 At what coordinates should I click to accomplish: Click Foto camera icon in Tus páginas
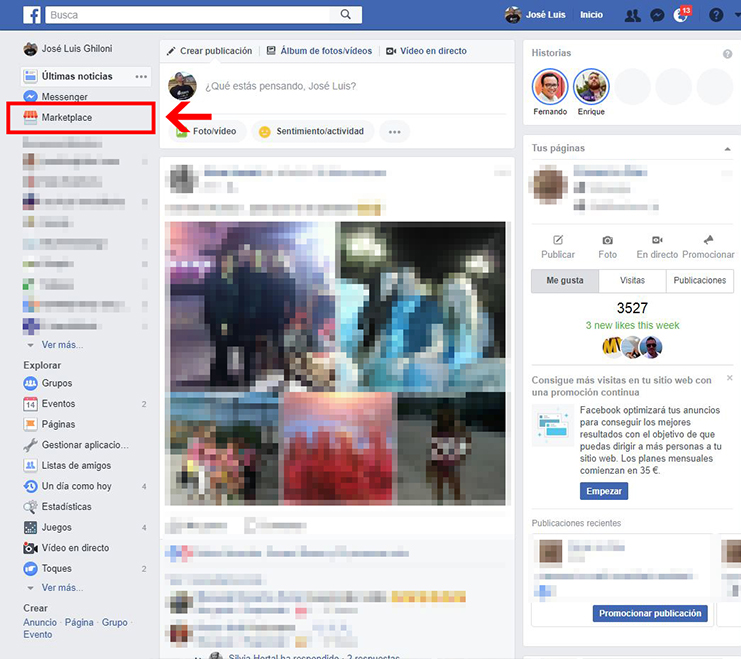(x=607, y=240)
